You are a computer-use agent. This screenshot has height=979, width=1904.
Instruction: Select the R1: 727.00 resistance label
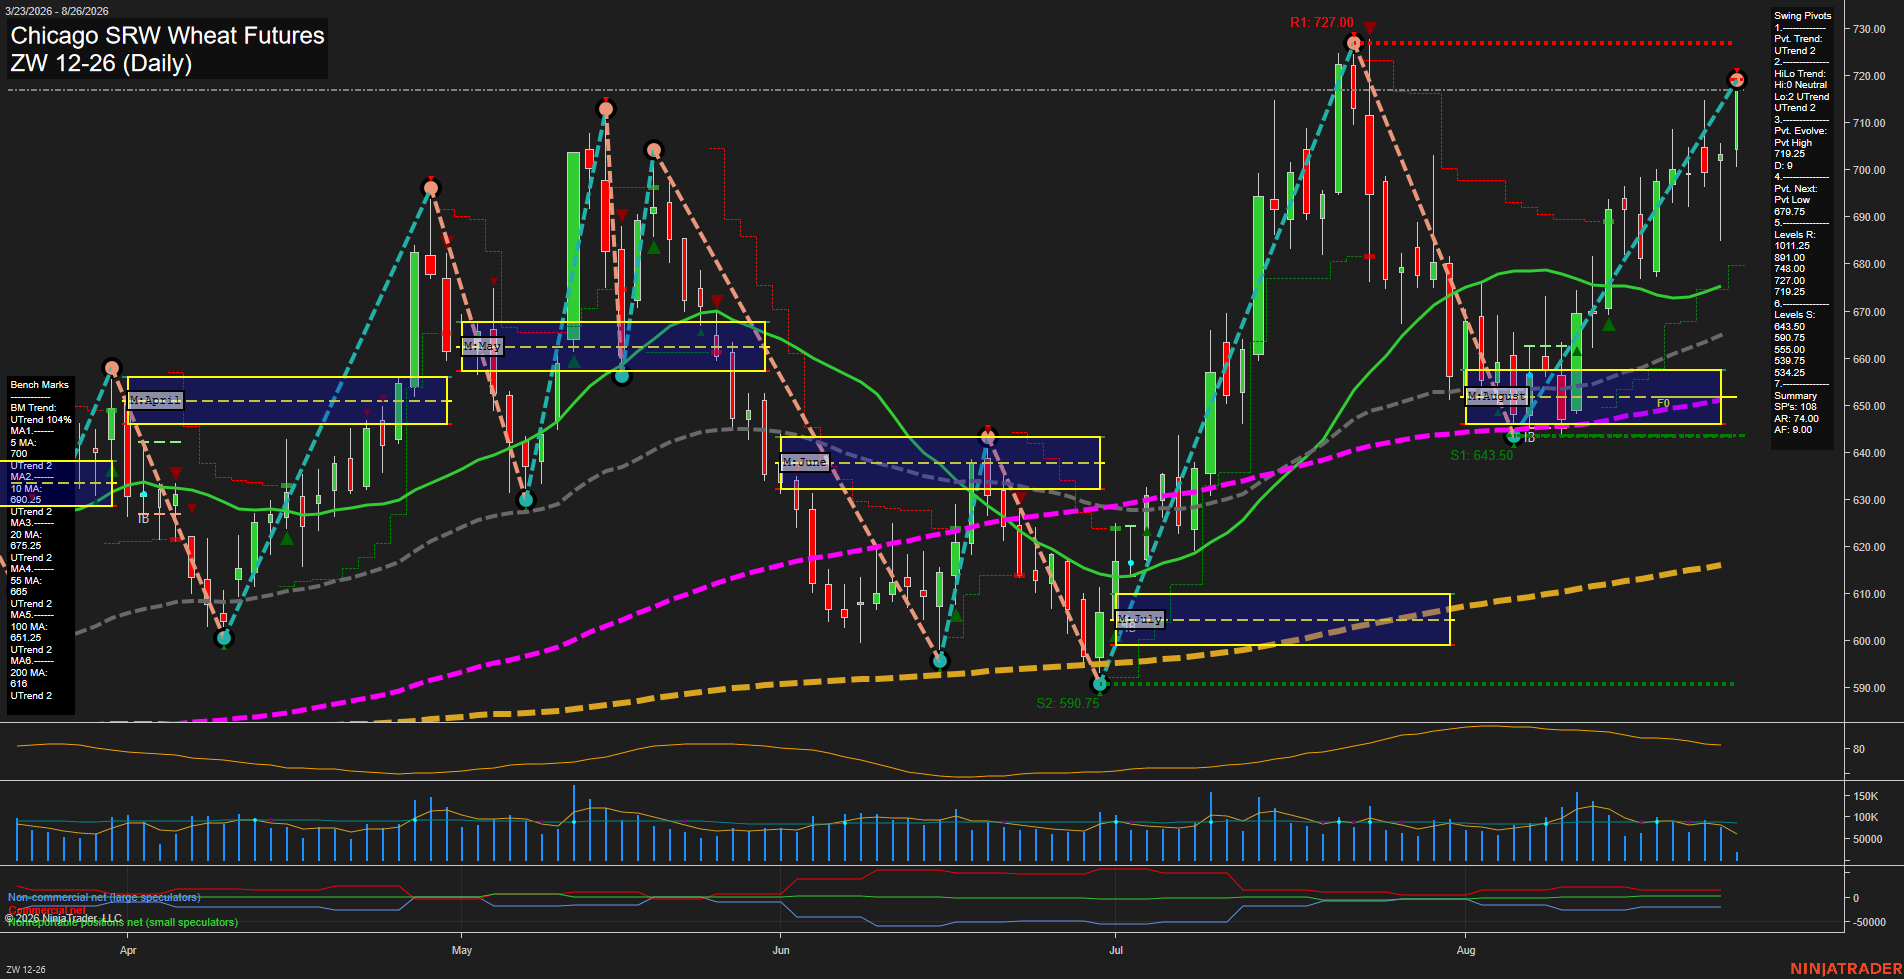[x=1321, y=22]
